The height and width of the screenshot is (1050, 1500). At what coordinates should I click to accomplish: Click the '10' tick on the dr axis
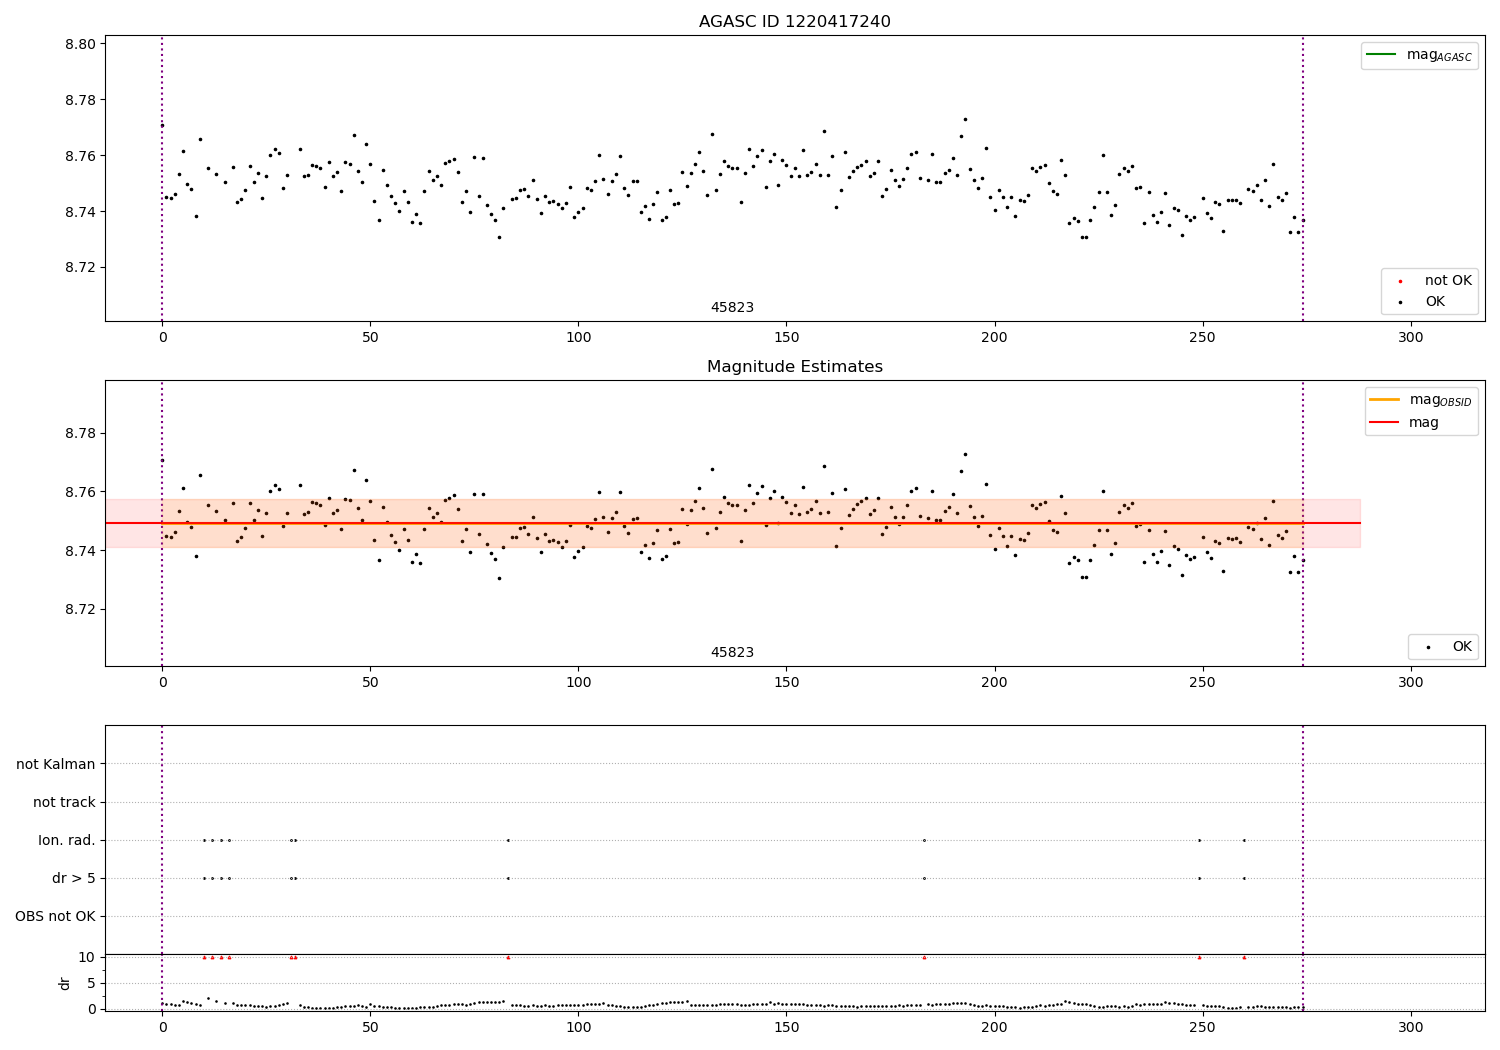coord(87,957)
